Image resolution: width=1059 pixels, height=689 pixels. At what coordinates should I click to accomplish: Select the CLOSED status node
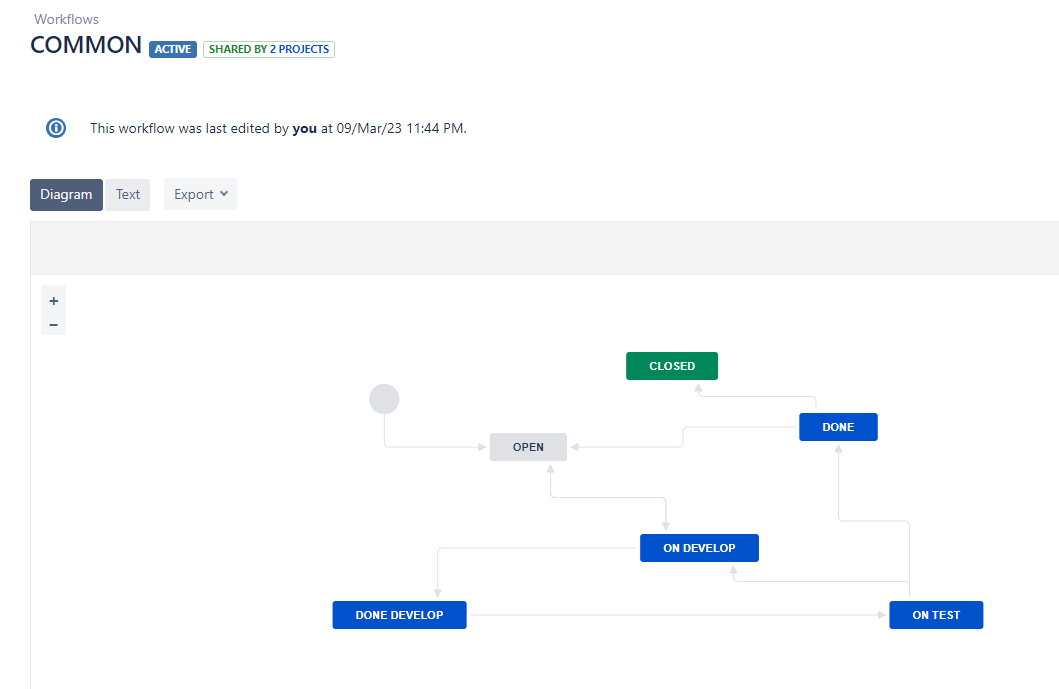point(671,365)
